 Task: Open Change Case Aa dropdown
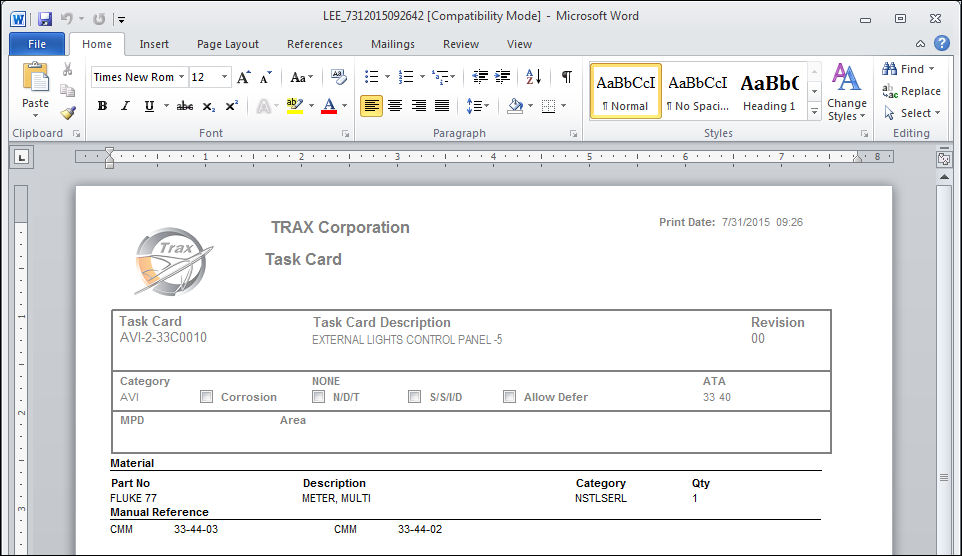point(301,77)
